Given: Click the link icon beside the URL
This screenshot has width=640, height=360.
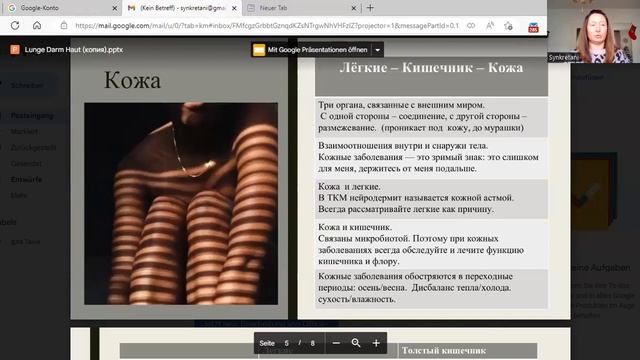Looking at the screenshot, I should point(471,25).
